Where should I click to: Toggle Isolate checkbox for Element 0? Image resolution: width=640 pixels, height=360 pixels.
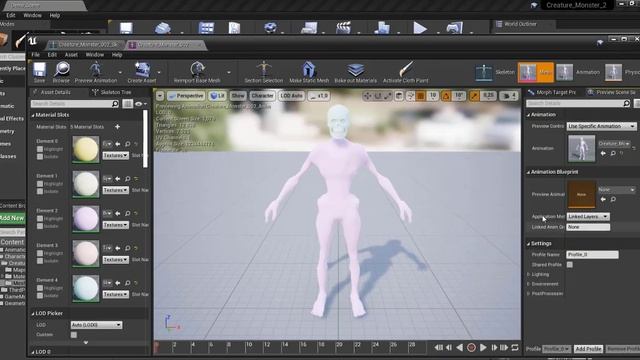[40, 156]
